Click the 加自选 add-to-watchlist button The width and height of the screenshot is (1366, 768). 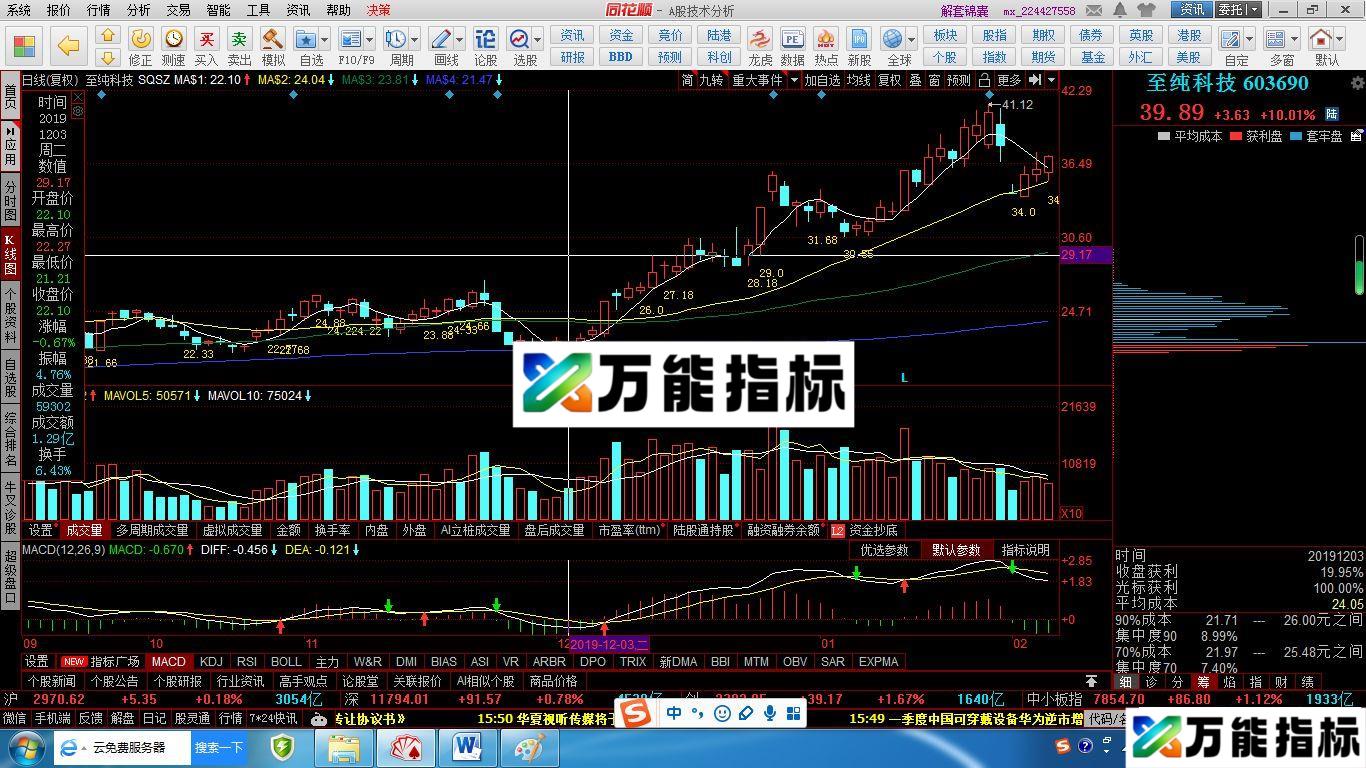click(823, 81)
